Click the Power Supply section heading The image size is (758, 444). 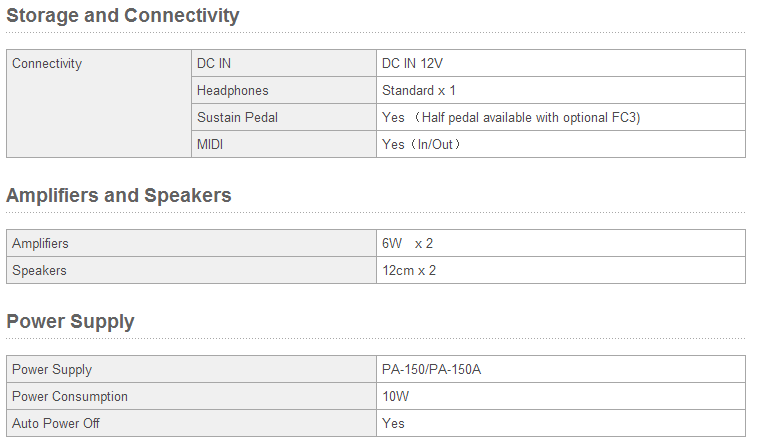click(x=70, y=322)
